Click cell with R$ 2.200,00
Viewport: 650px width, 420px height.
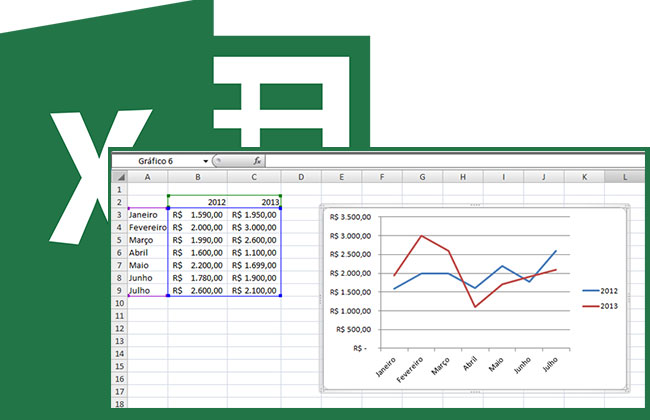198,265
